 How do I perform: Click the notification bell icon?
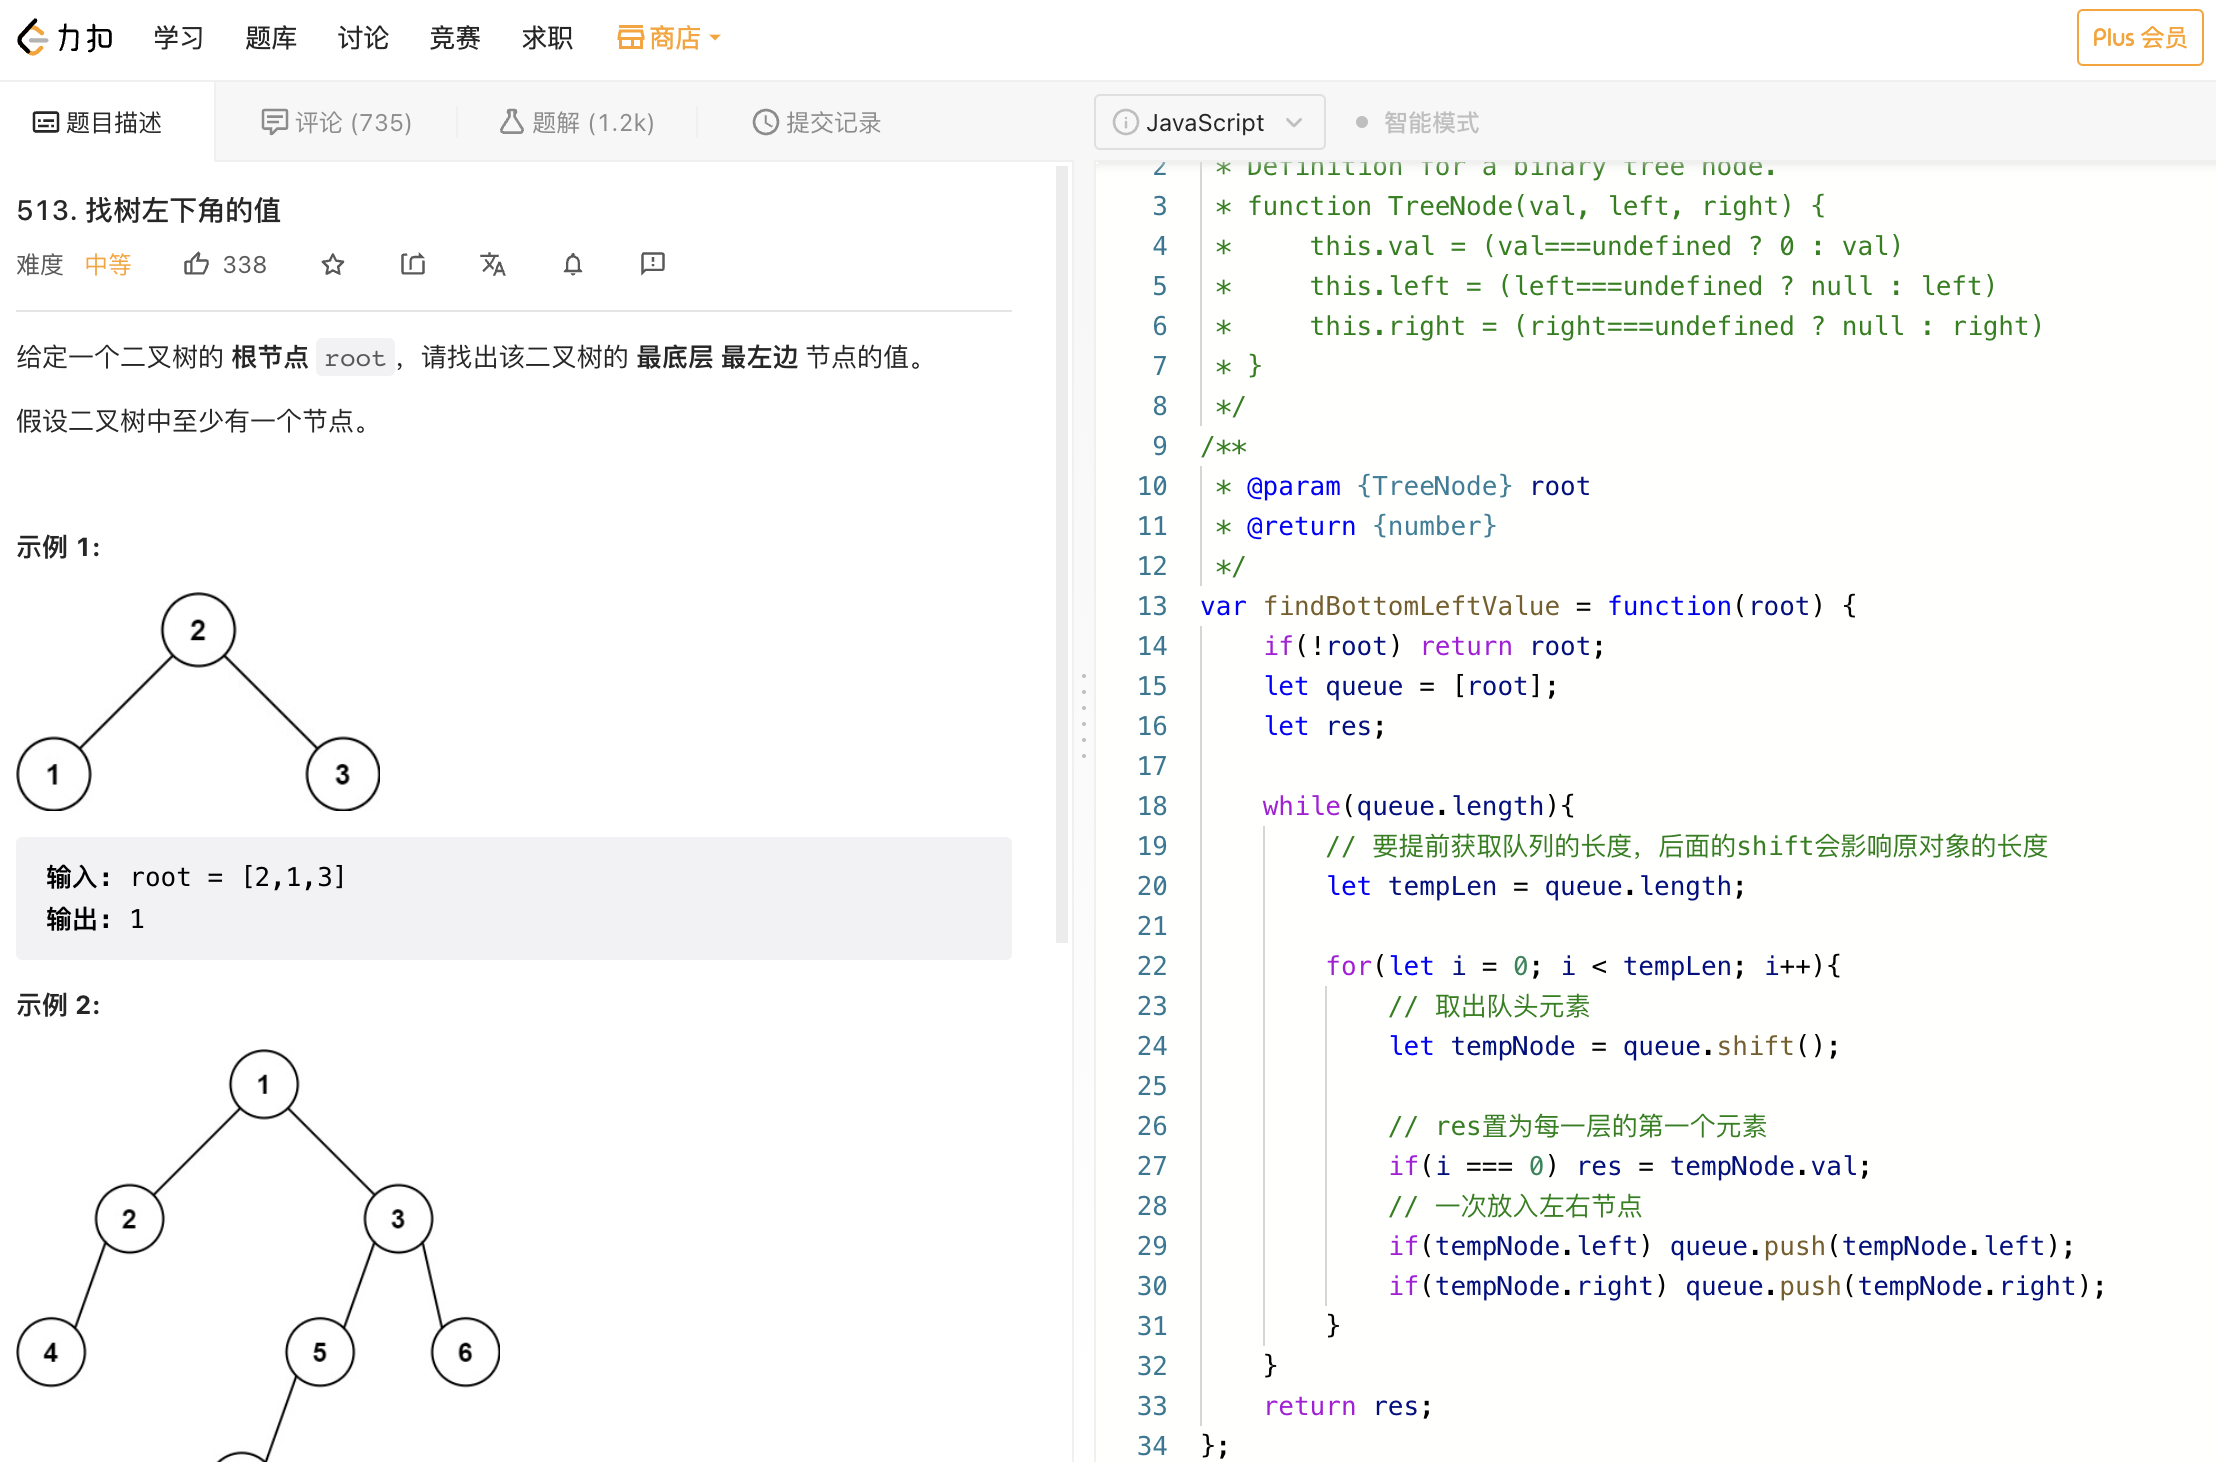click(573, 264)
